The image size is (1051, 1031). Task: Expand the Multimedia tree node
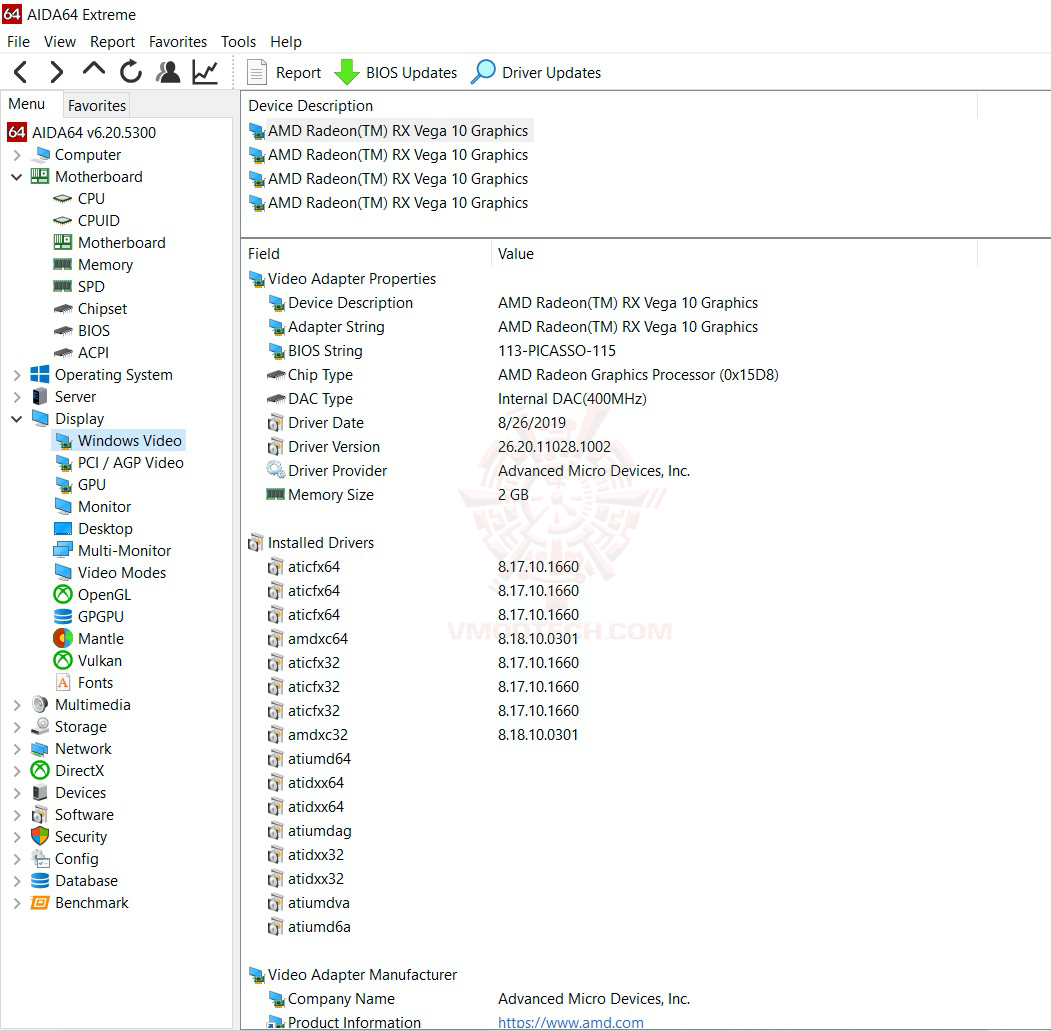click(x=17, y=705)
